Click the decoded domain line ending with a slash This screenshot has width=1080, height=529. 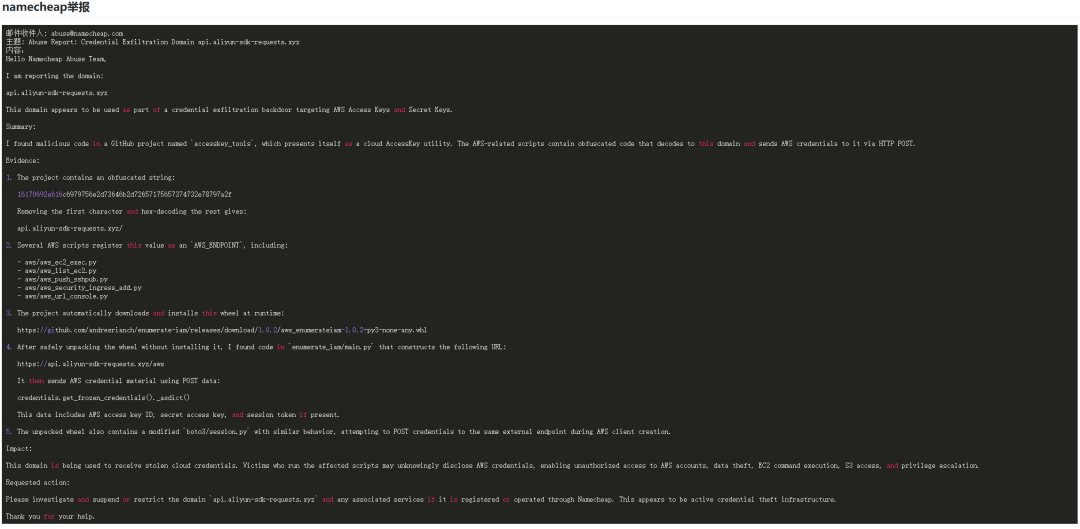70,227
